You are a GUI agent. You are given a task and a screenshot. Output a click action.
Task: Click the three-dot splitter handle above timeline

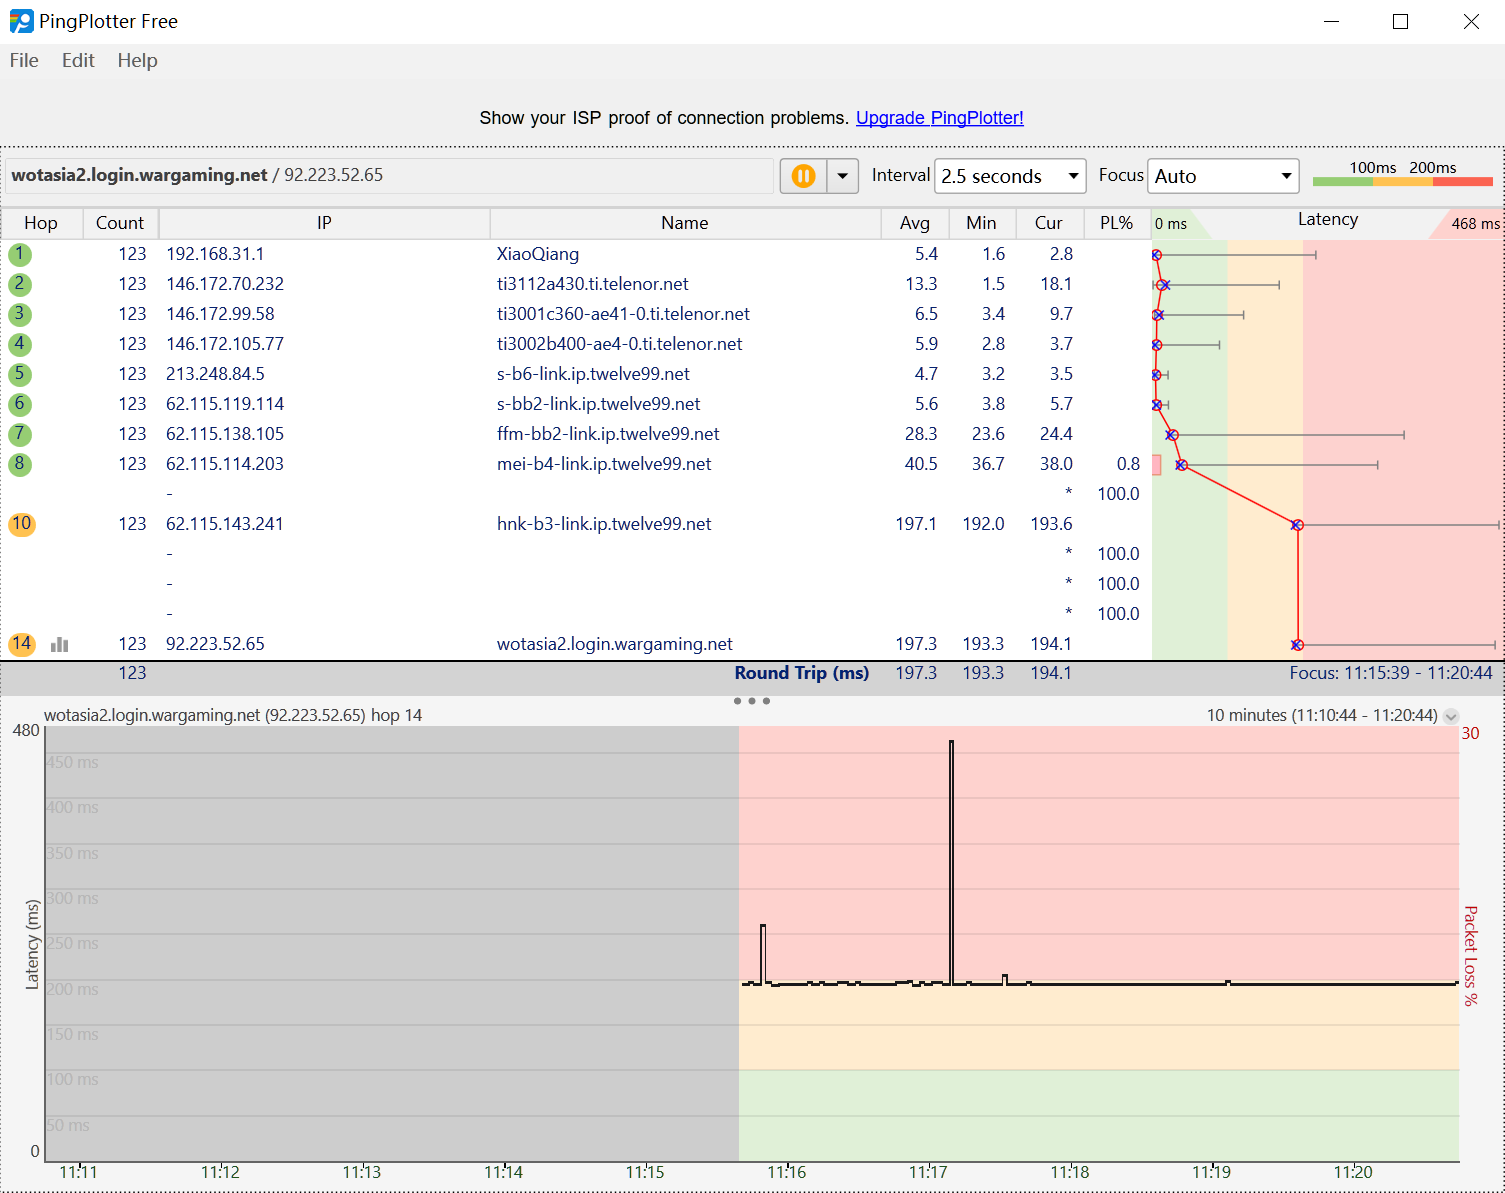(752, 701)
